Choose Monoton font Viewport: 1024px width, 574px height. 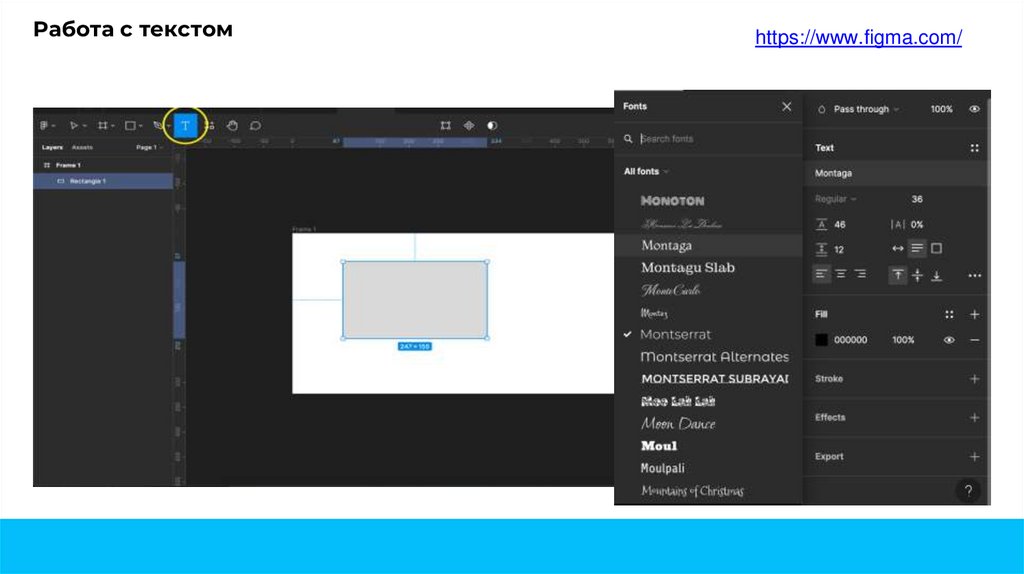coord(672,201)
